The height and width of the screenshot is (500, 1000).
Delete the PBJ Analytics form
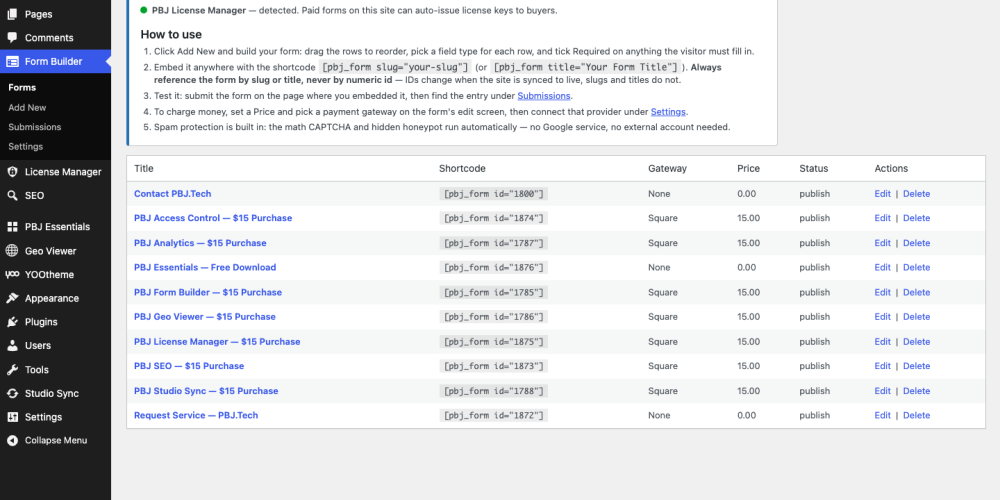(916, 243)
